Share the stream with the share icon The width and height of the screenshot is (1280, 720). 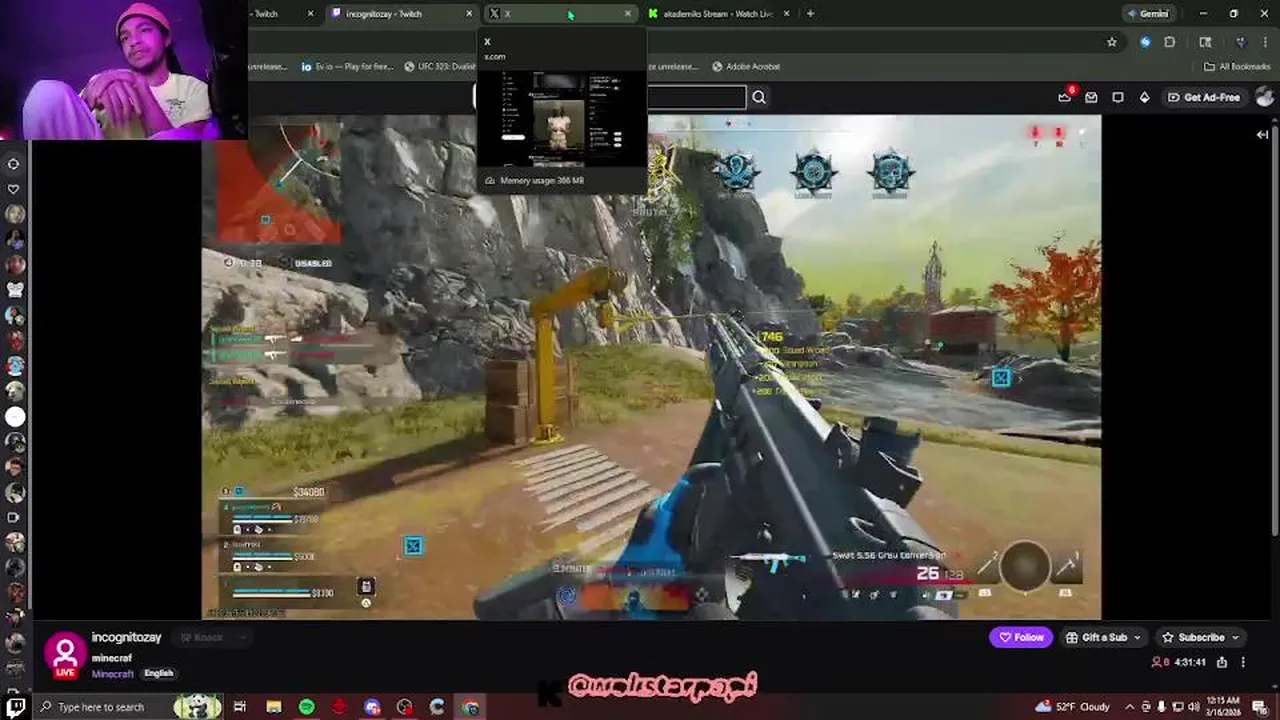click(x=1222, y=662)
